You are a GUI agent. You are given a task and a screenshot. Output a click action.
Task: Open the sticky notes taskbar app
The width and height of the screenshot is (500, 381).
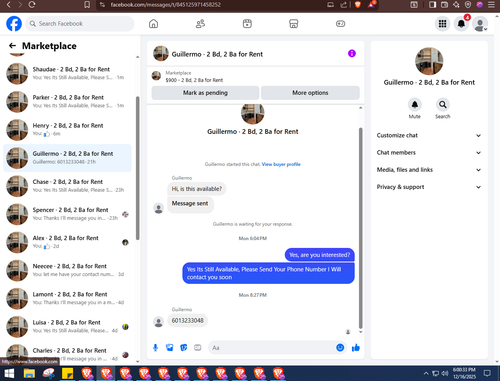point(68,373)
